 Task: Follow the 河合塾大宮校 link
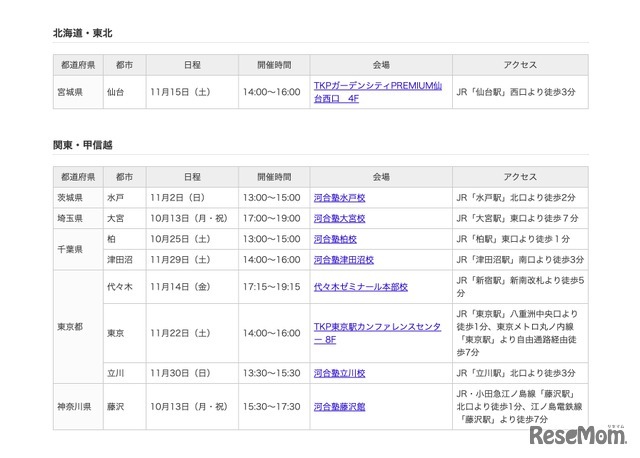tap(339, 218)
